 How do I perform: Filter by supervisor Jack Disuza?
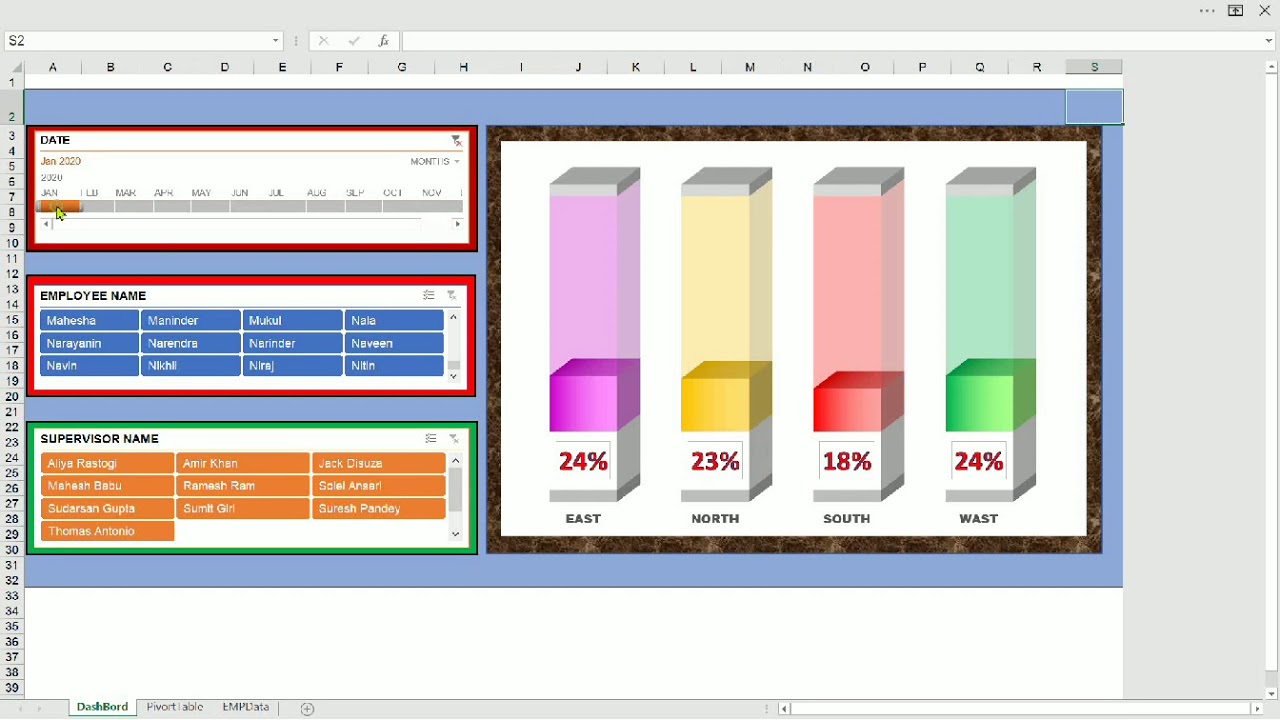pos(379,464)
